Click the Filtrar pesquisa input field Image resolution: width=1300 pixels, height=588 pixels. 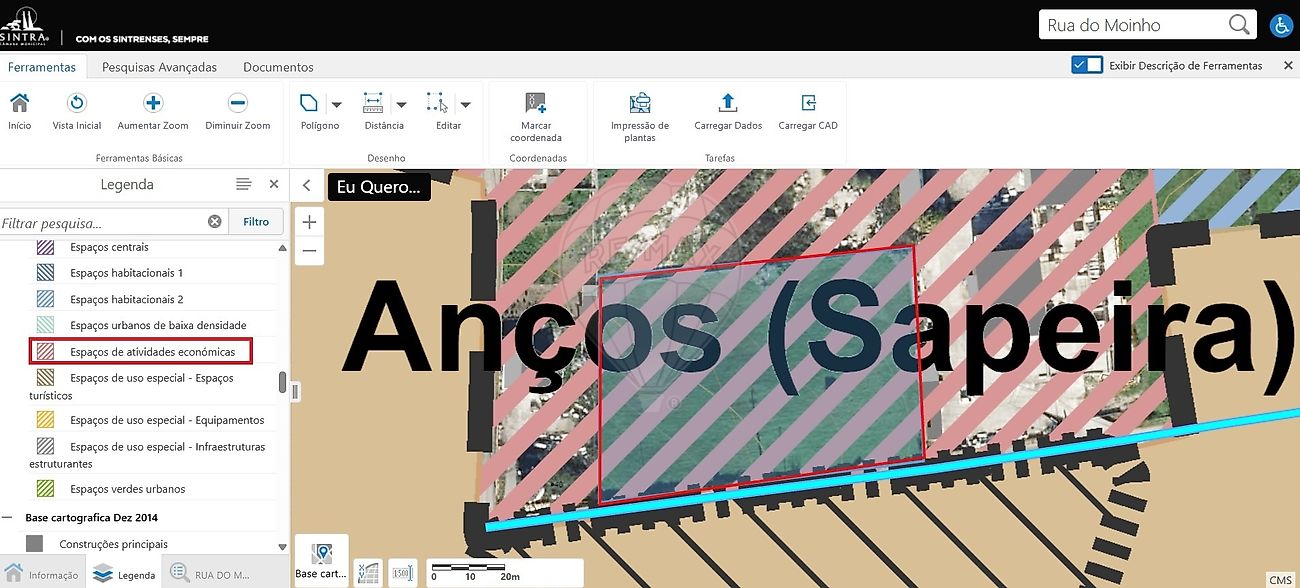coord(100,222)
